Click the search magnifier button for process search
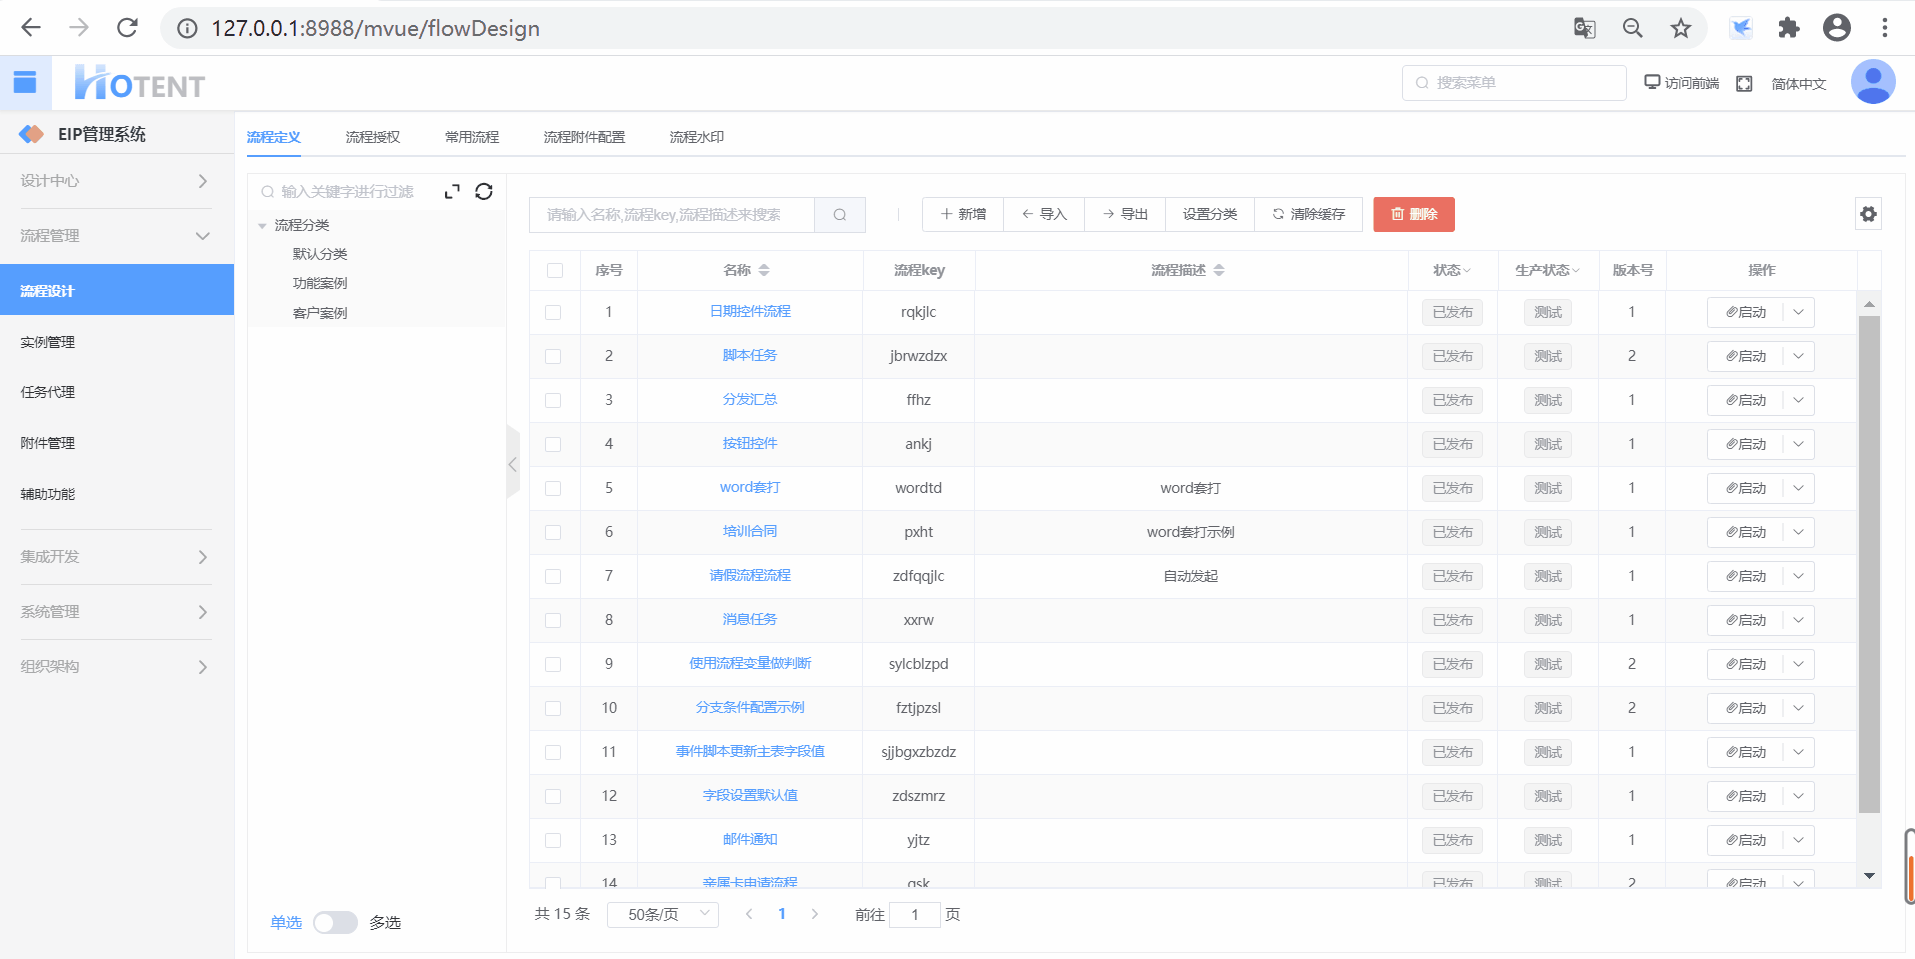The image size is (1915, 959). coord(840,215)
